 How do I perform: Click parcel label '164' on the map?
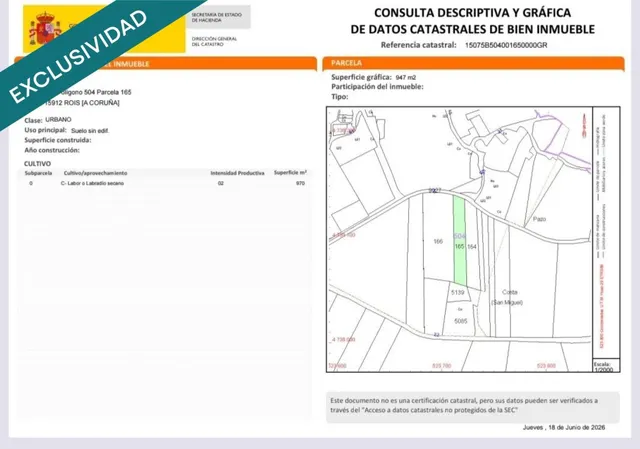[472, 247]
